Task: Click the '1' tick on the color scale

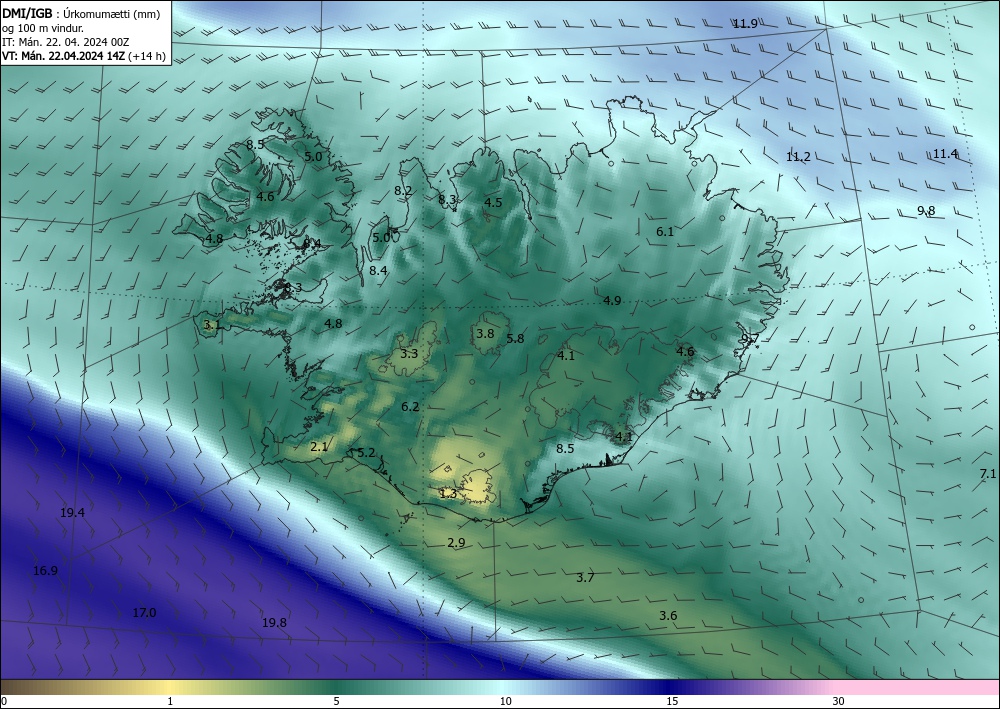Action: (170, 702)
